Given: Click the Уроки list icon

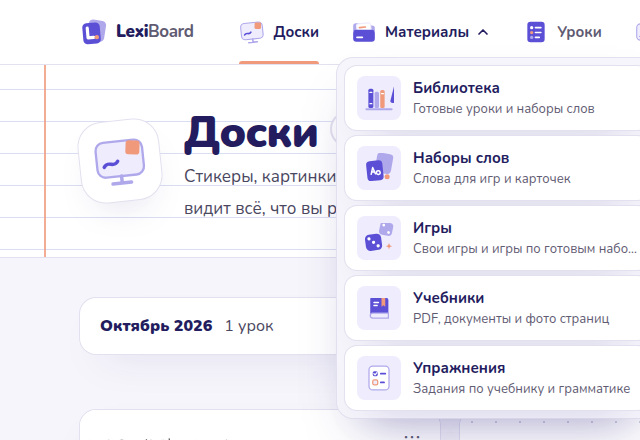Looking at the screenshot, I should [x=536, y=32].
